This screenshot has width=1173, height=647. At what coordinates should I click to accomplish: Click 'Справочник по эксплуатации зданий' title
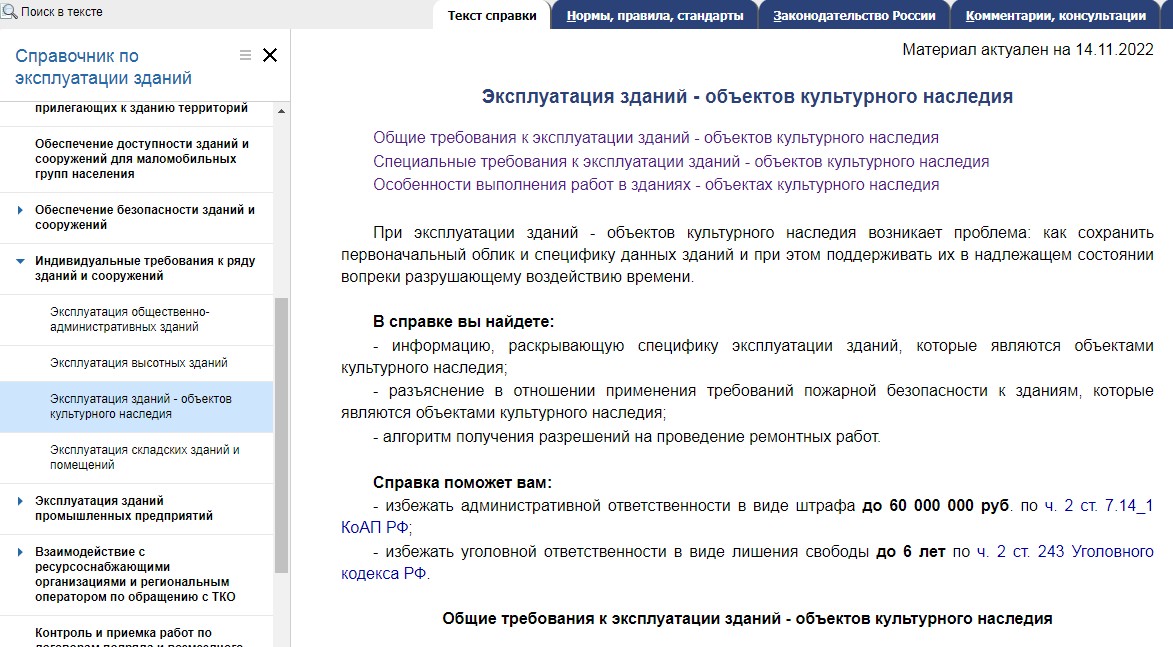tap(103, 67)
